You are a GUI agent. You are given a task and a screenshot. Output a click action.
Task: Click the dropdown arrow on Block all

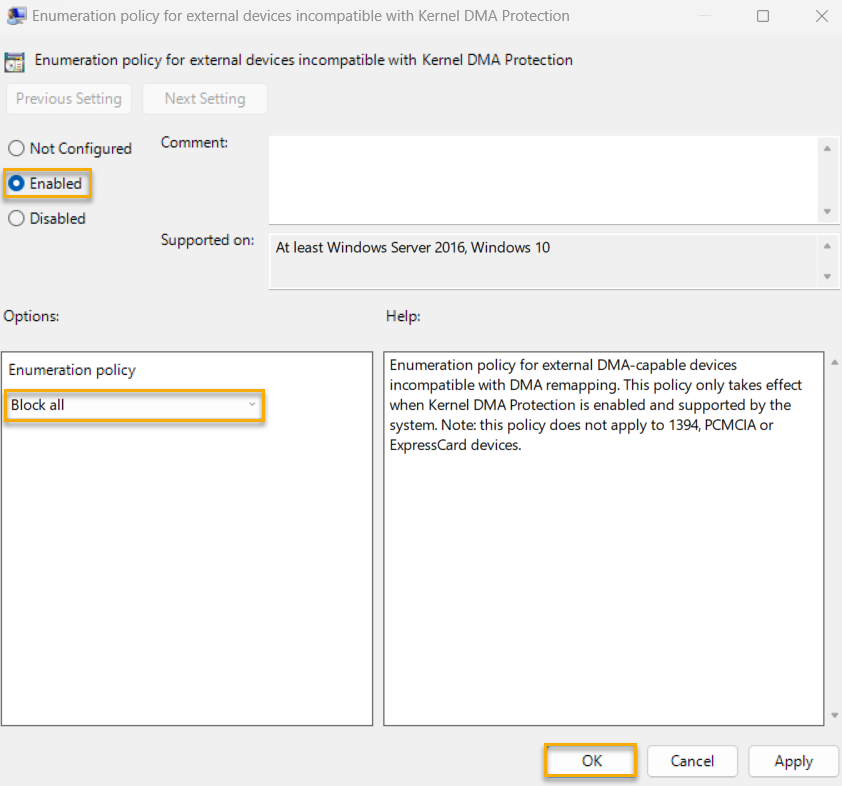coord(253,406)
